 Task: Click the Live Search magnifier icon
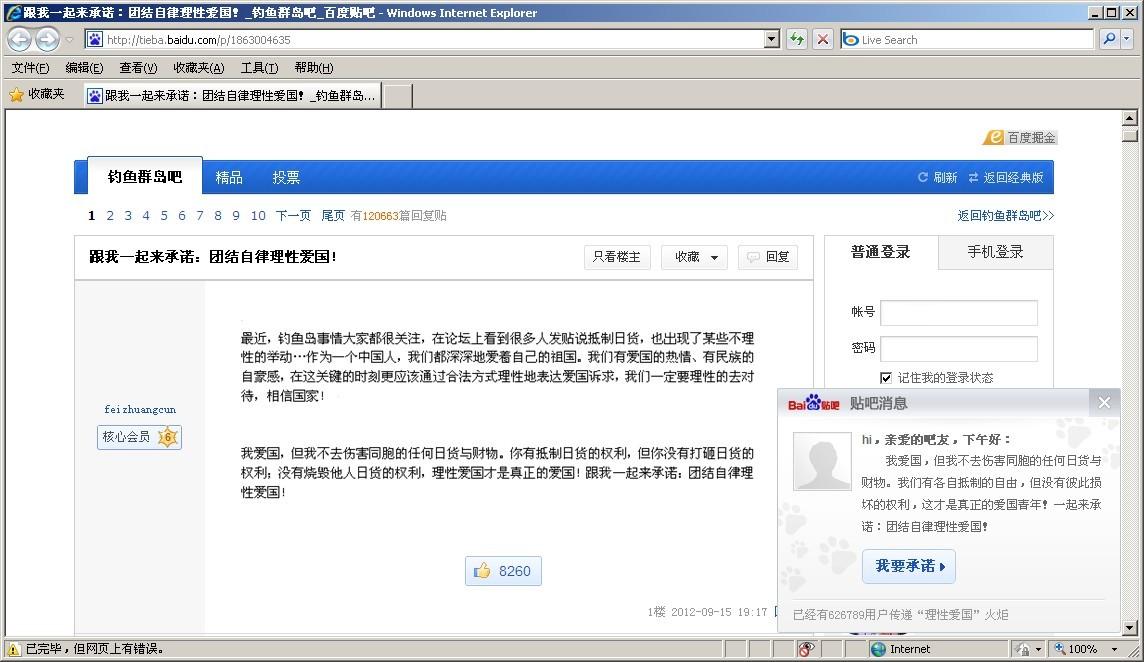1108,39
